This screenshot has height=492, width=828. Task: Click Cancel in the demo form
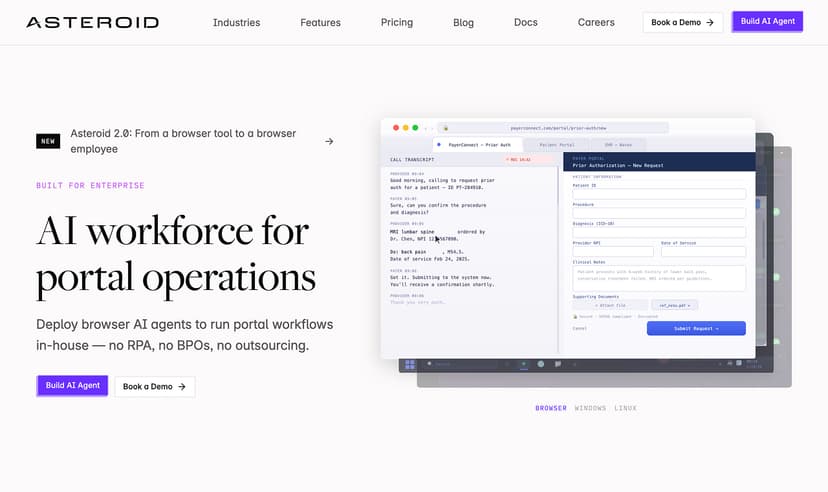(x=579, y=328)
